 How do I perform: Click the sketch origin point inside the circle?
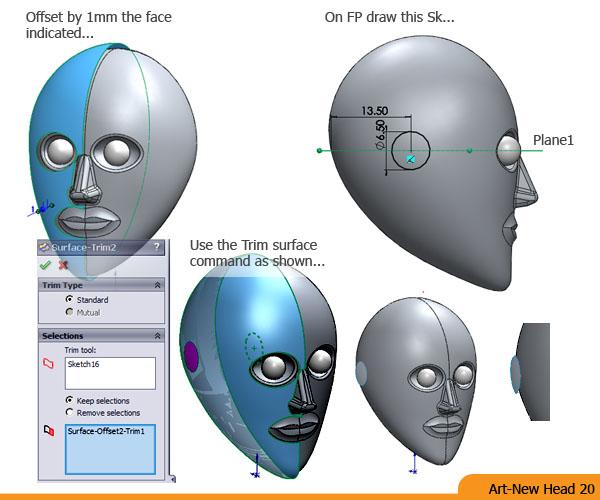tap(410, 158)
